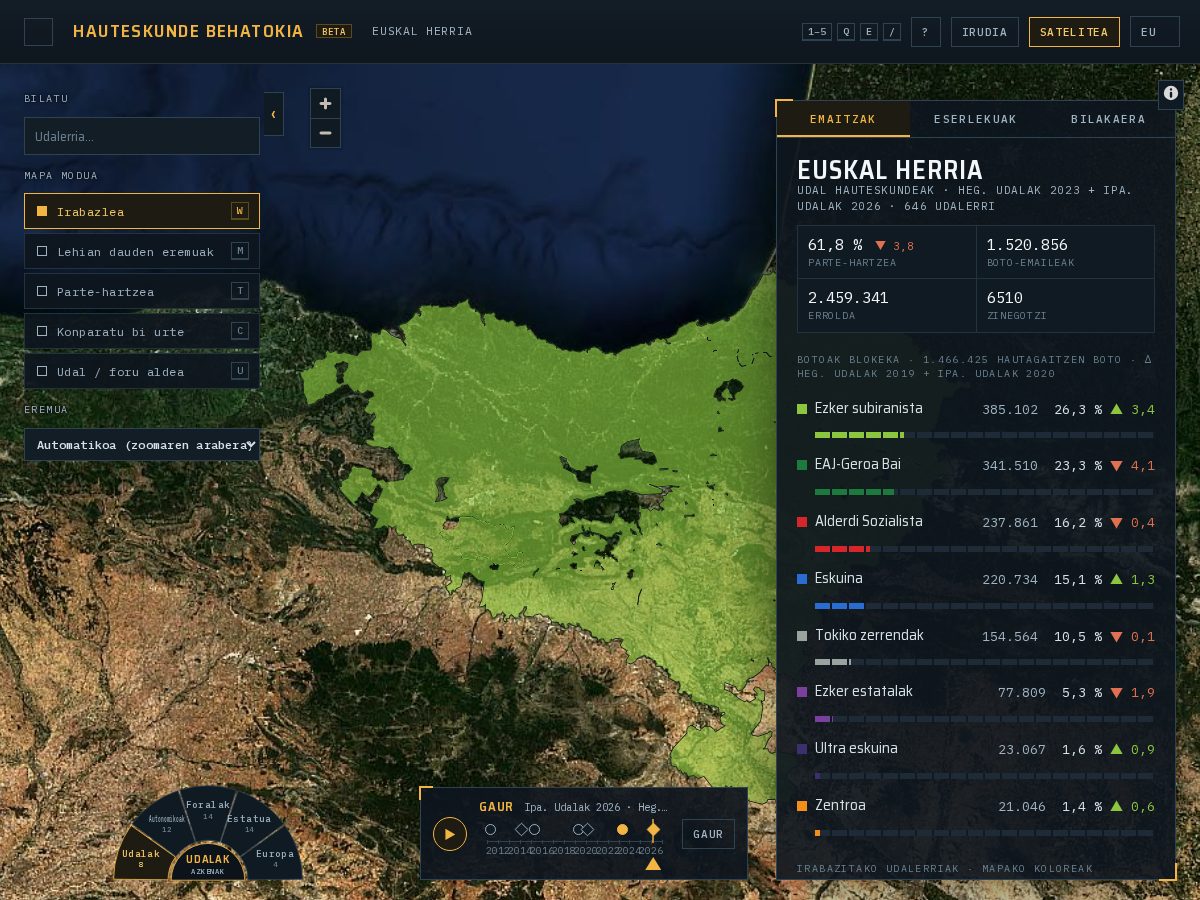Click the Udalak Azkenak dial center
The image size is (1200, 900).
208,863
